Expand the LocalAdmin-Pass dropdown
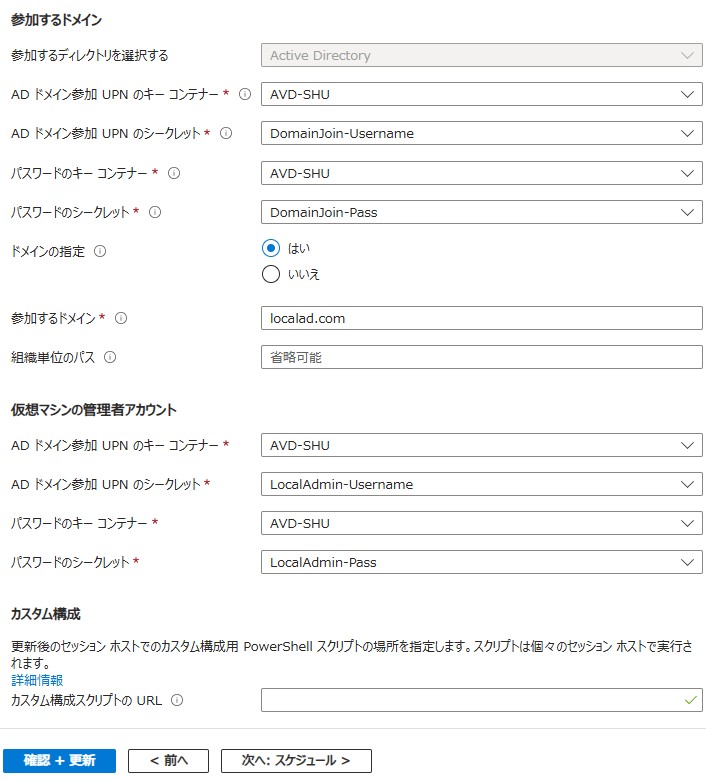 pyautogui.click(x=481, y=562)
